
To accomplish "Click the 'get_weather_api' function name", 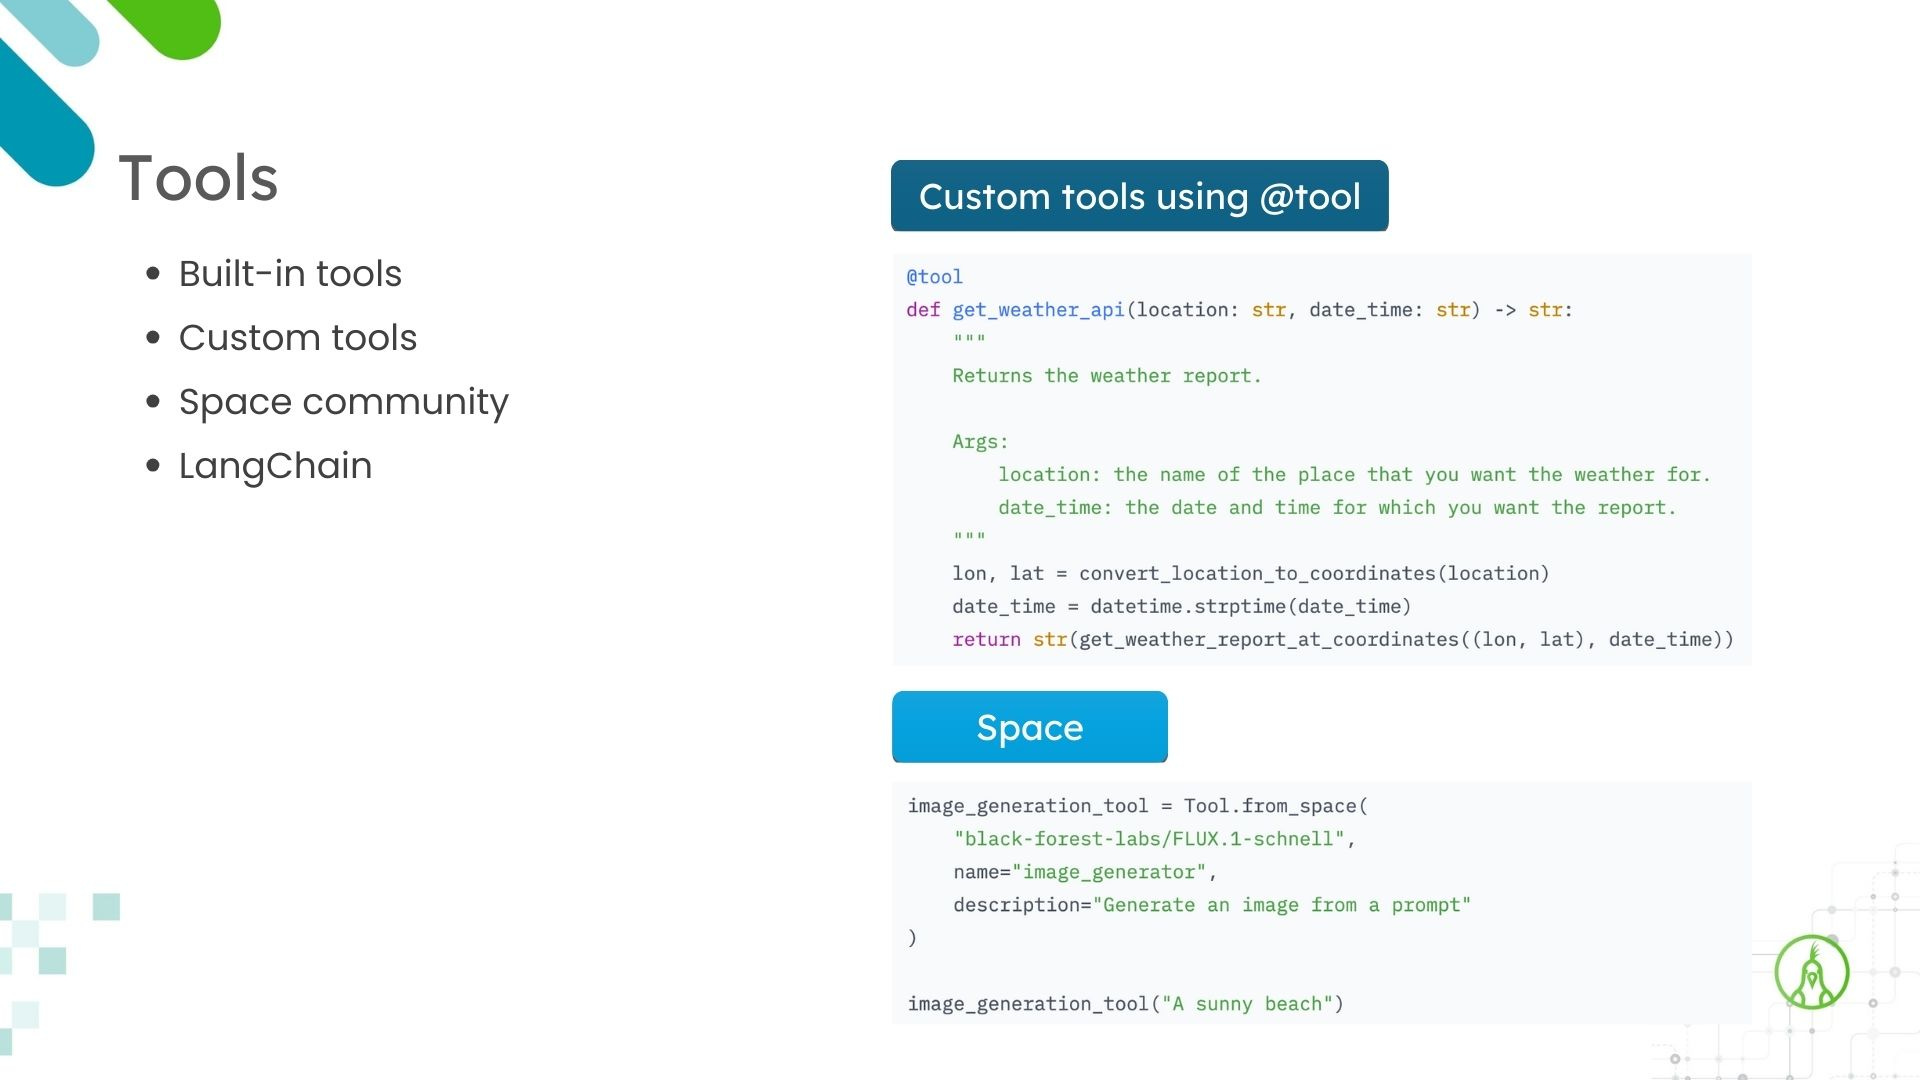I will click(1038, 310).
